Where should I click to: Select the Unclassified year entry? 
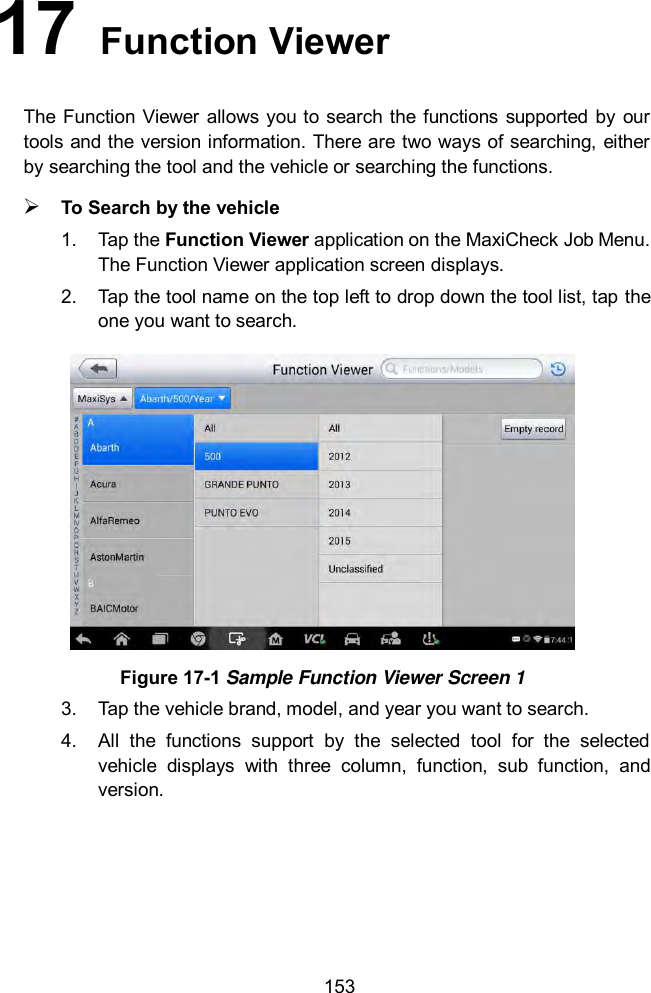click(x=380, y=569)
